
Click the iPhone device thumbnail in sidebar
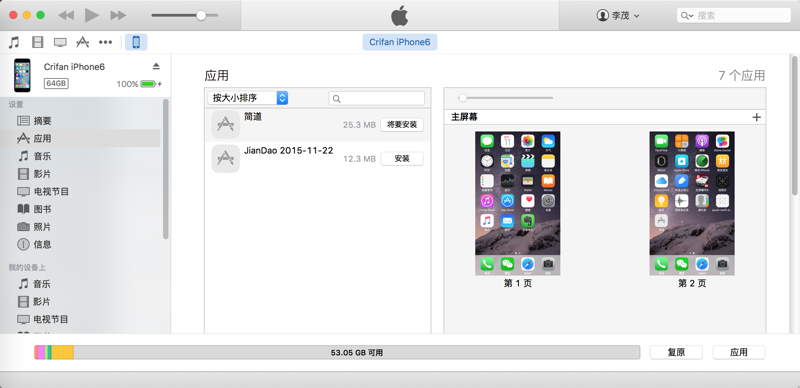22,75
